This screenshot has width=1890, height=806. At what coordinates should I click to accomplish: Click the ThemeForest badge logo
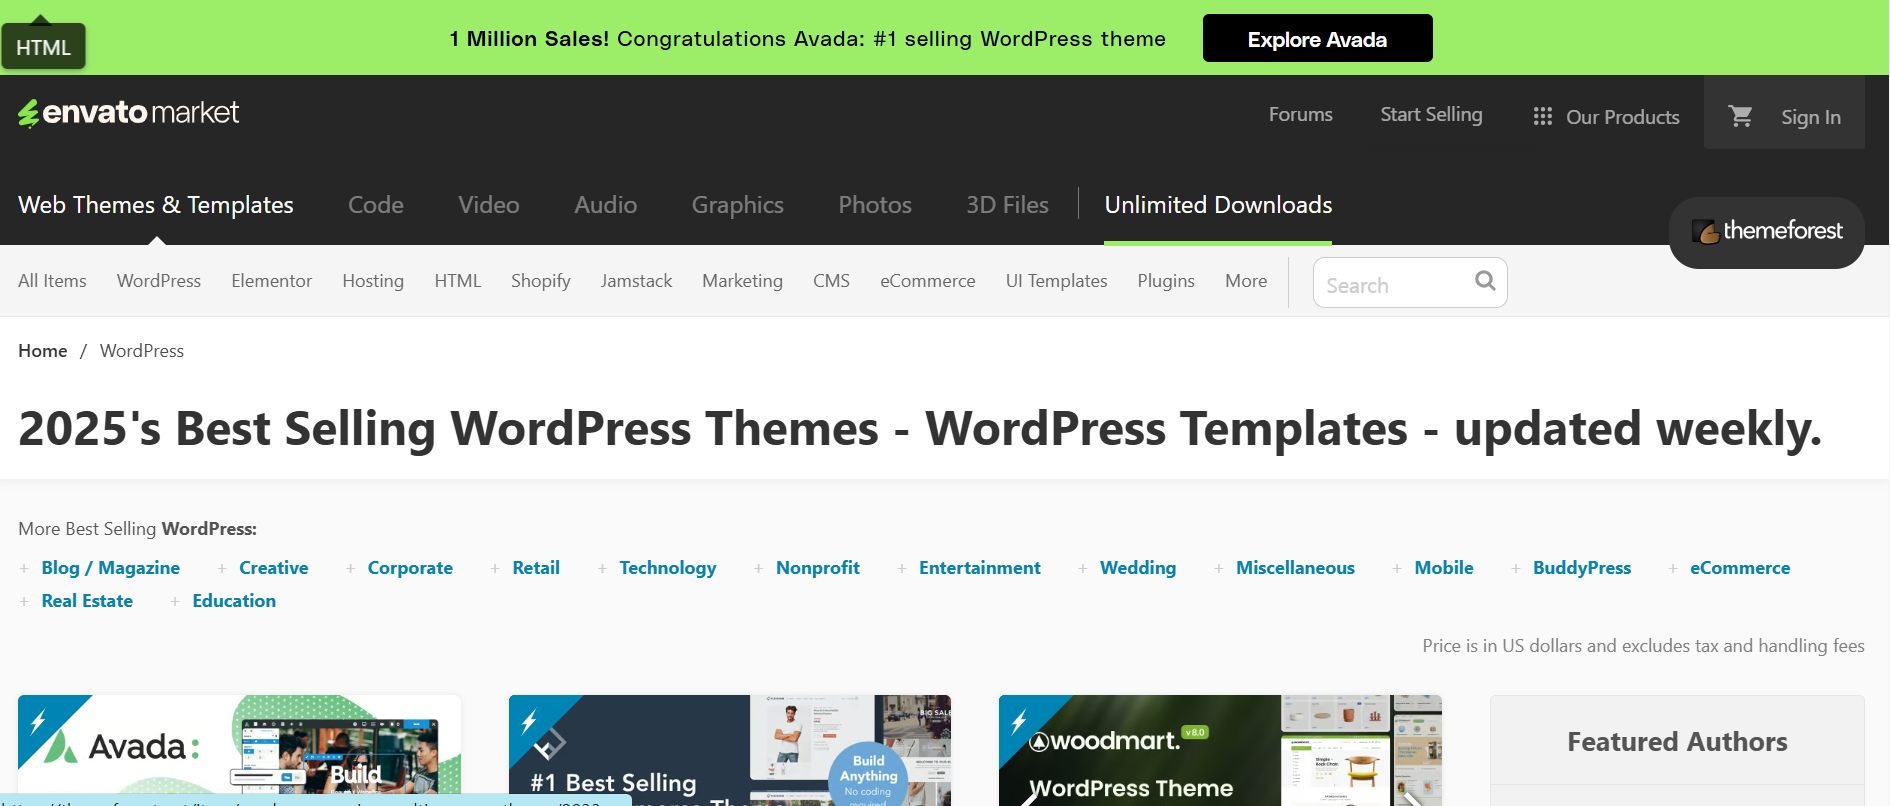point(1767,231)
